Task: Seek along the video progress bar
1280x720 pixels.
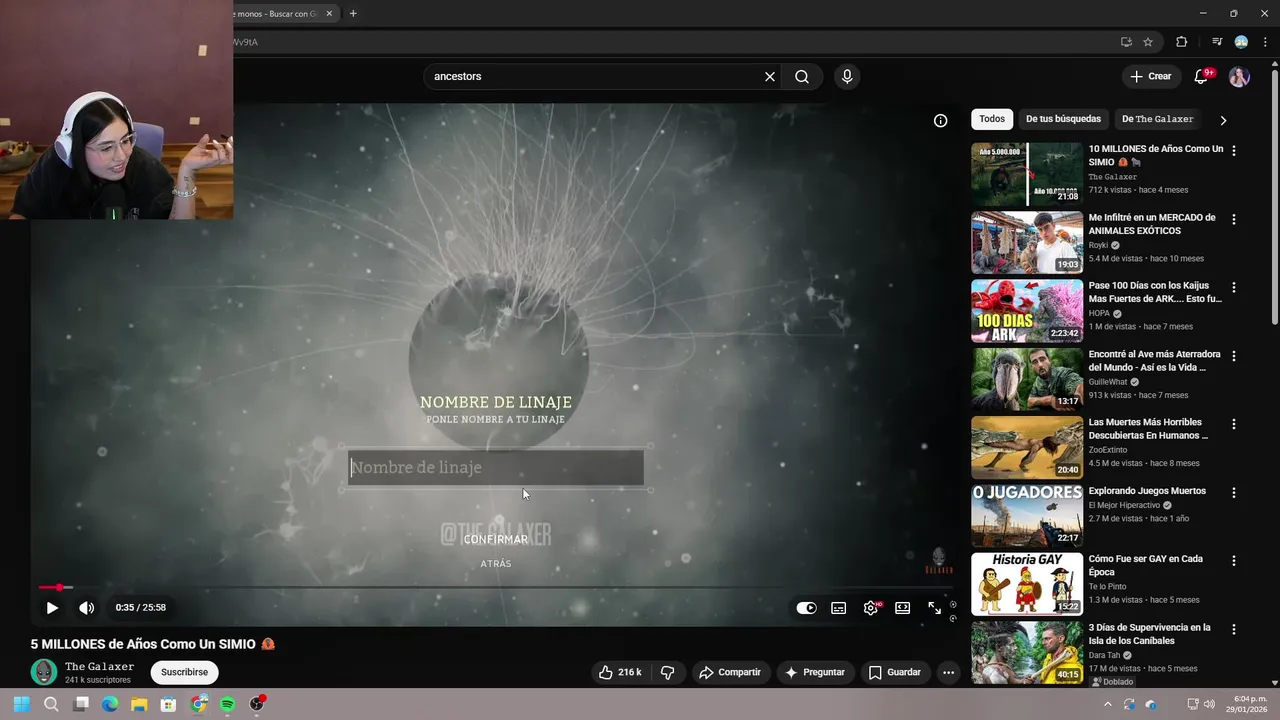Action: click(496, 587)
